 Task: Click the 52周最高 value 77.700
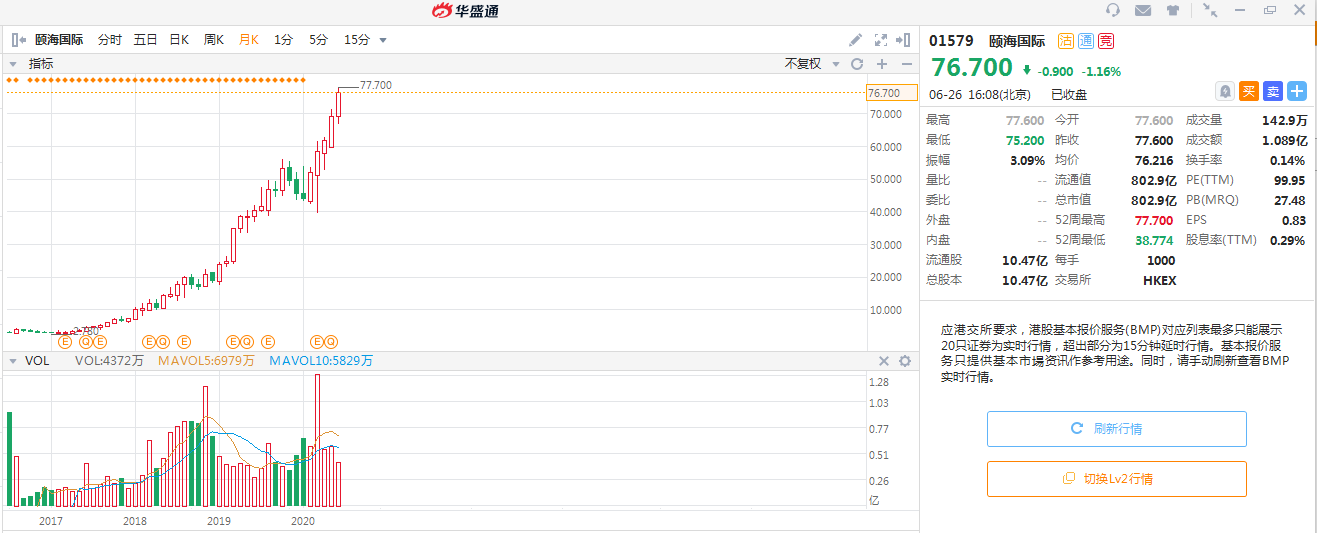(1153, 219)
